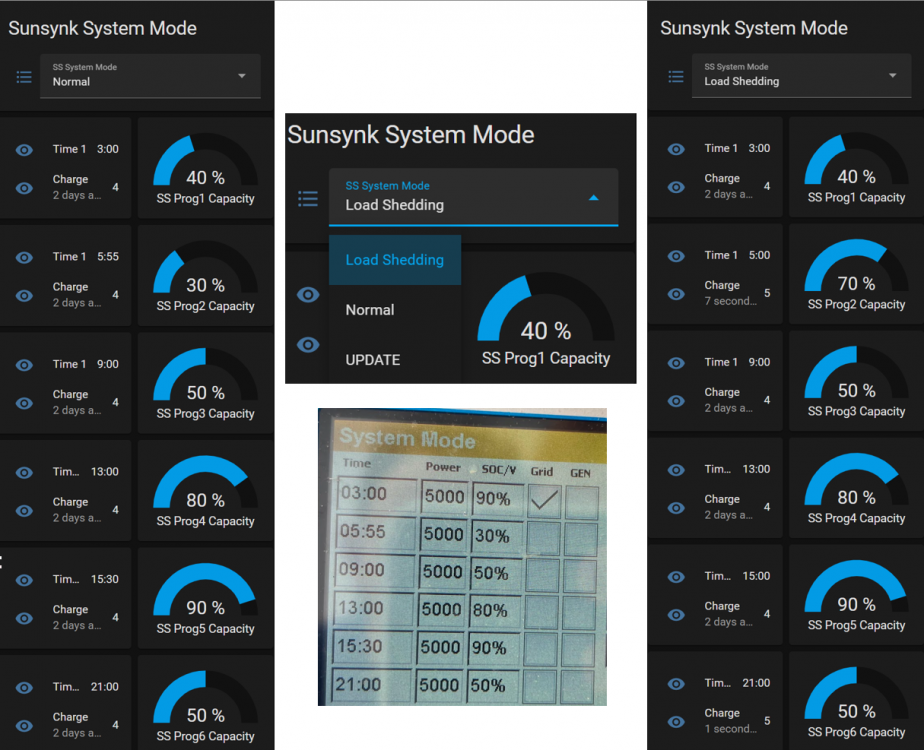Image resolution: width=924 pixels, height=750 pixels.
Task: Click eye icon beside Tim... 15:00
Action: pyautogui.click(x=676, y=577)
